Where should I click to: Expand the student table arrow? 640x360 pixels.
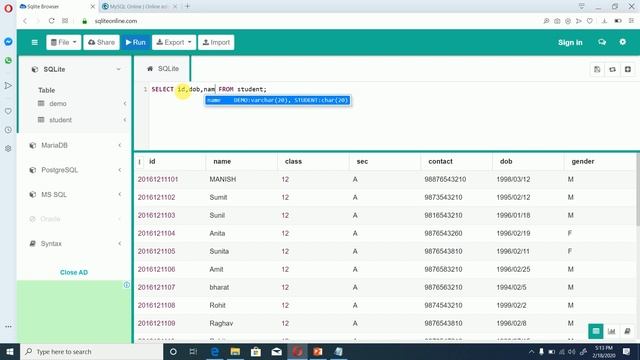[124, 120]
